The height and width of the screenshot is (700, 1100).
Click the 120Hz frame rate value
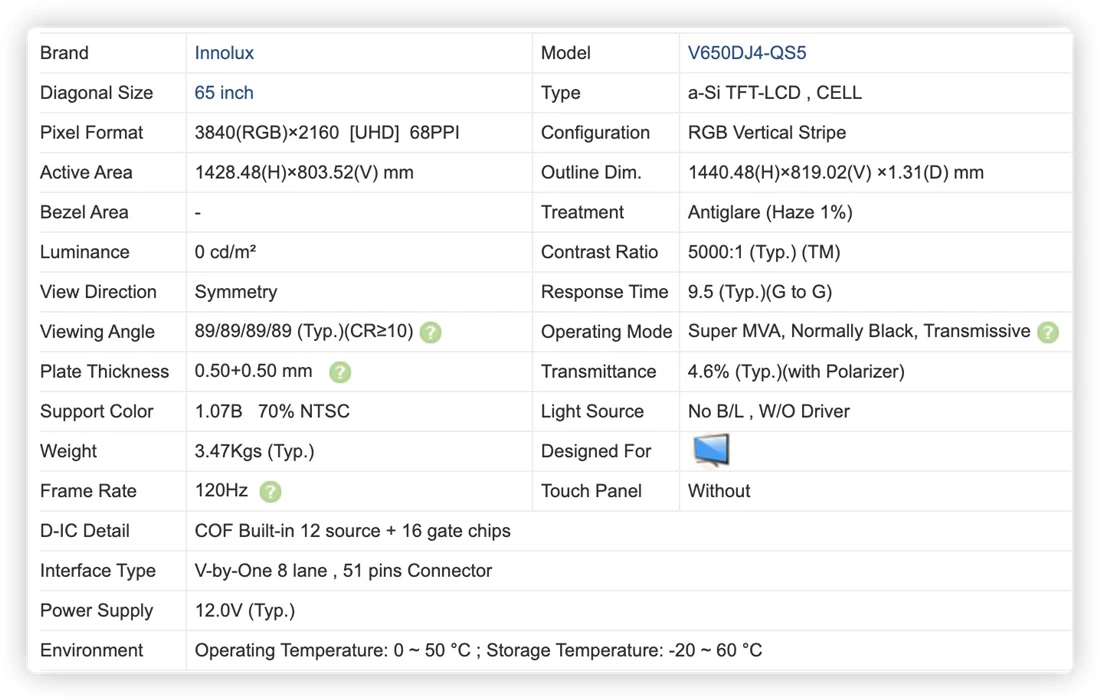click(221, 490)
